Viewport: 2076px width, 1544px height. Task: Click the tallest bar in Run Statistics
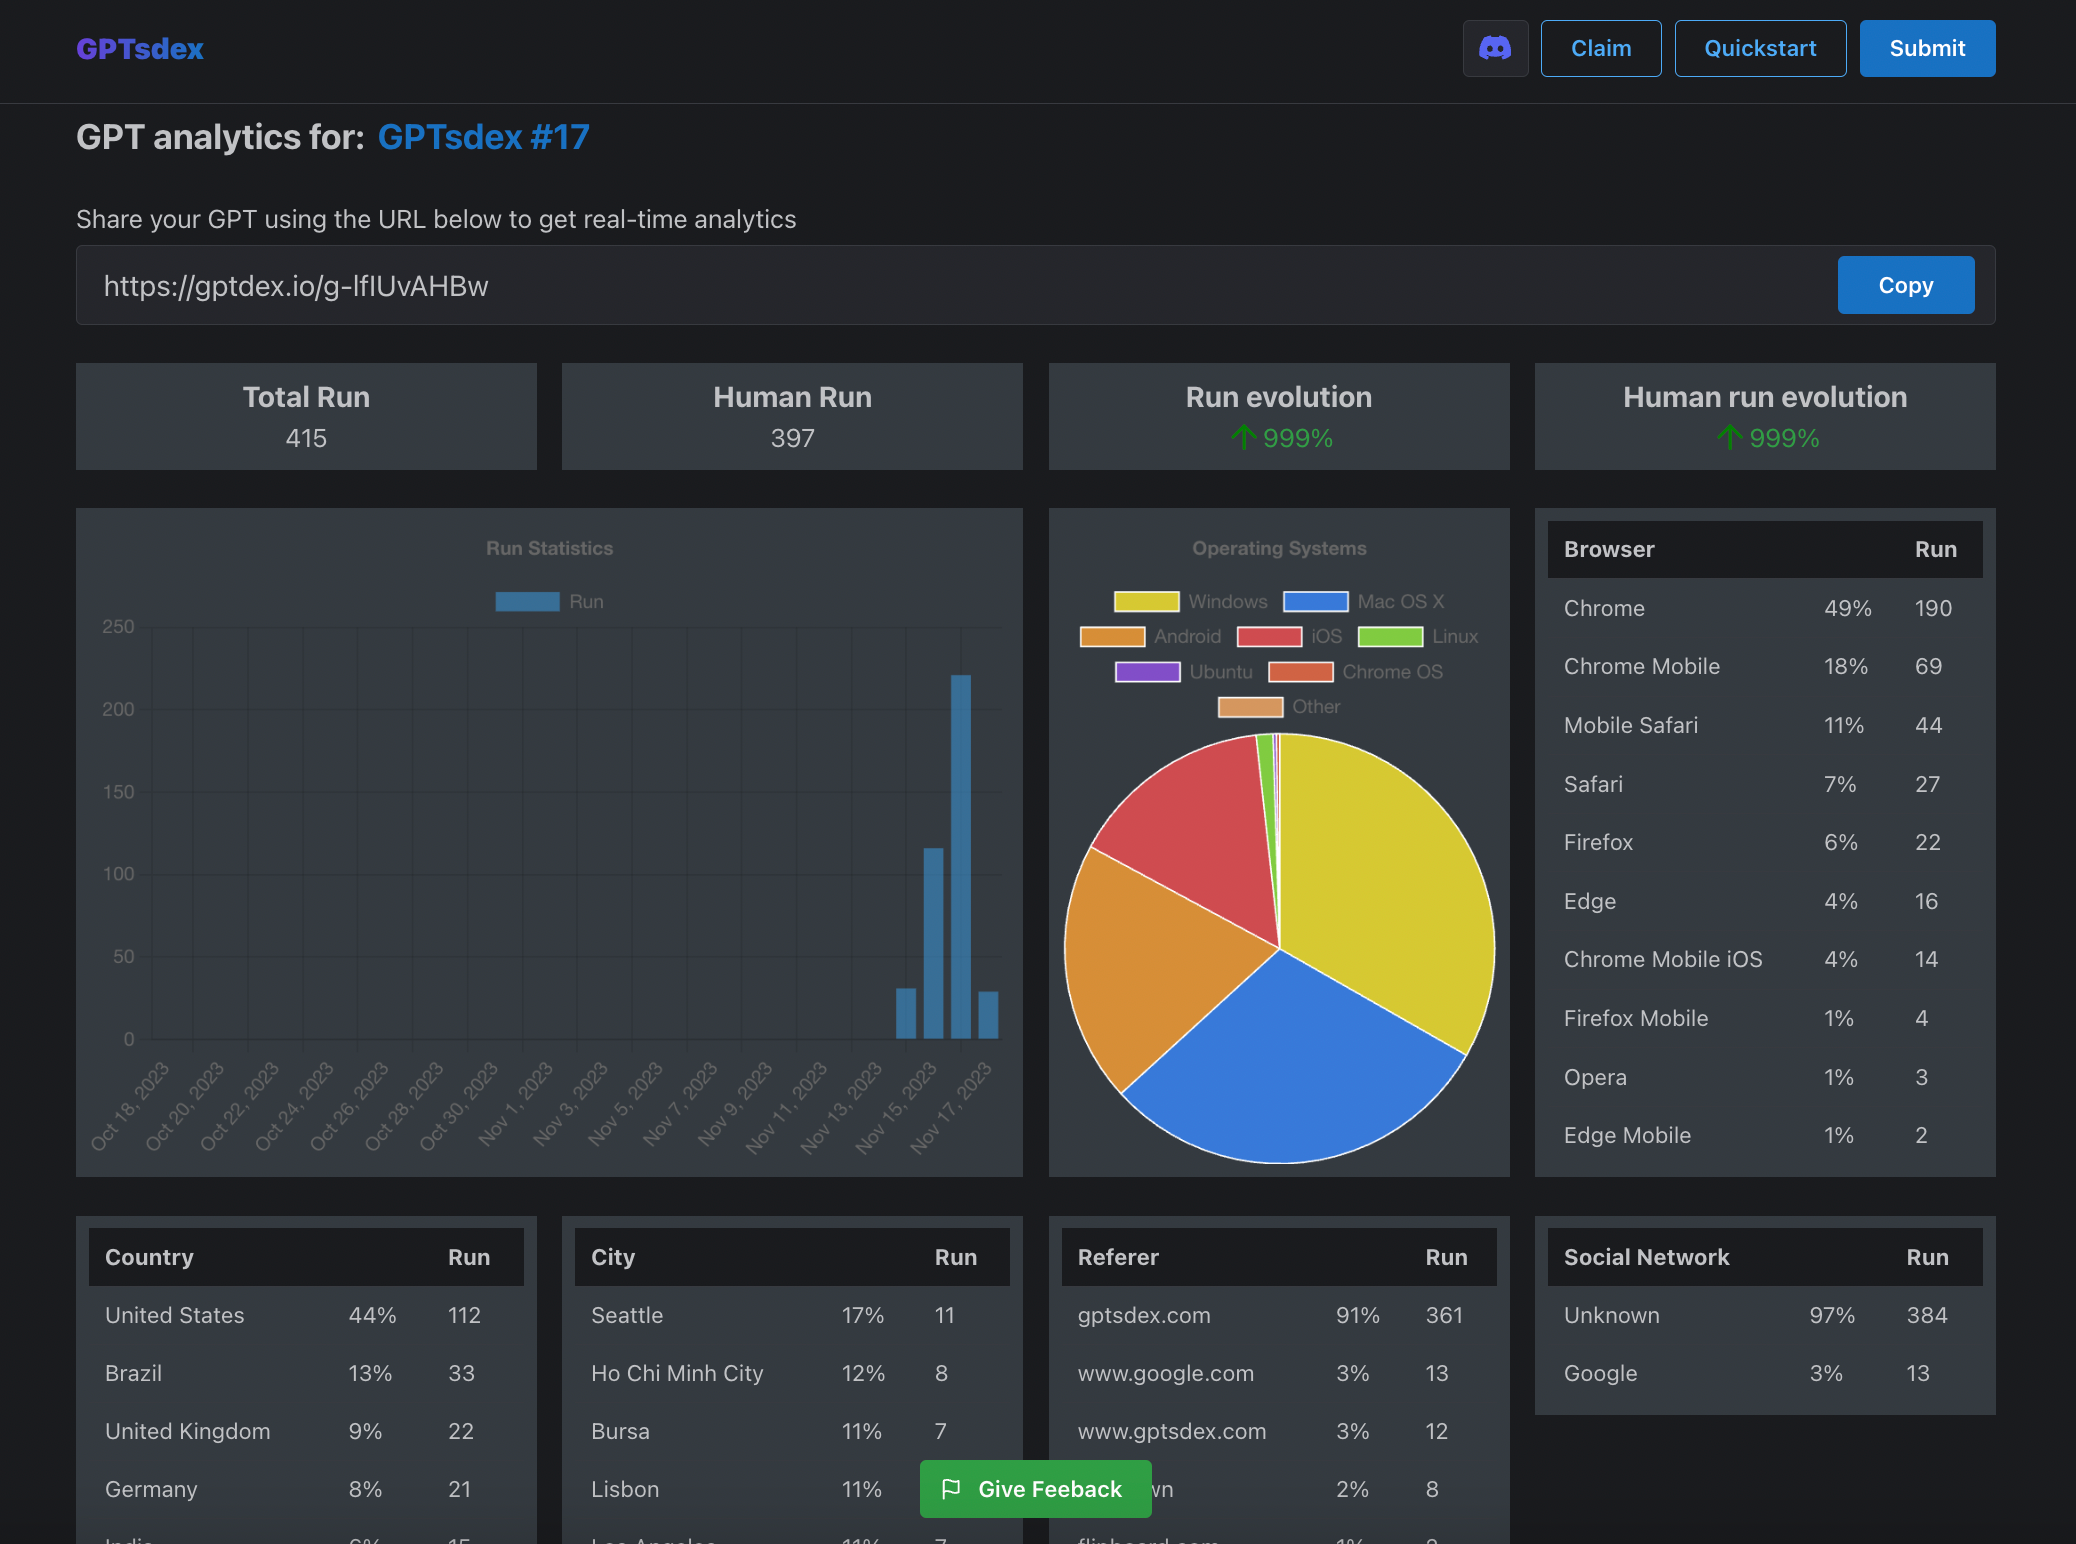point(961,856)
